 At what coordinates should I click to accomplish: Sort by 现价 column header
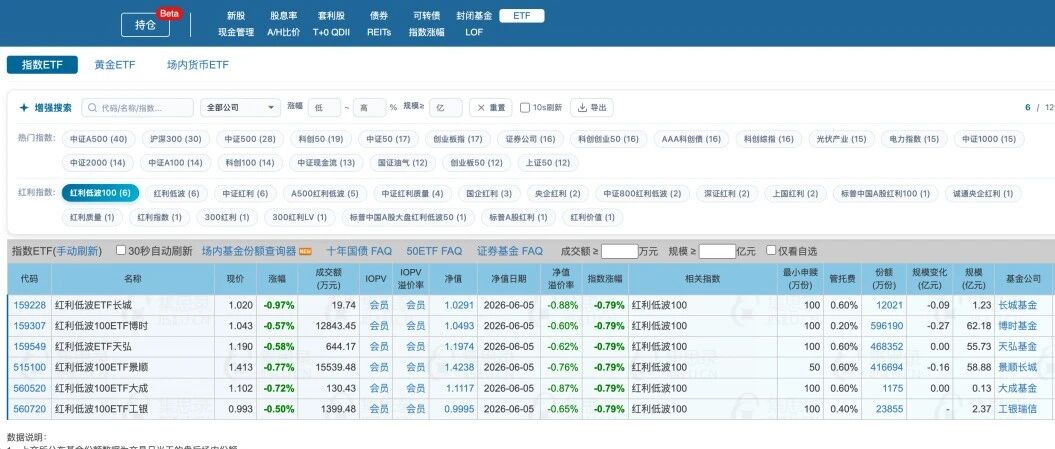pos(235,278)
